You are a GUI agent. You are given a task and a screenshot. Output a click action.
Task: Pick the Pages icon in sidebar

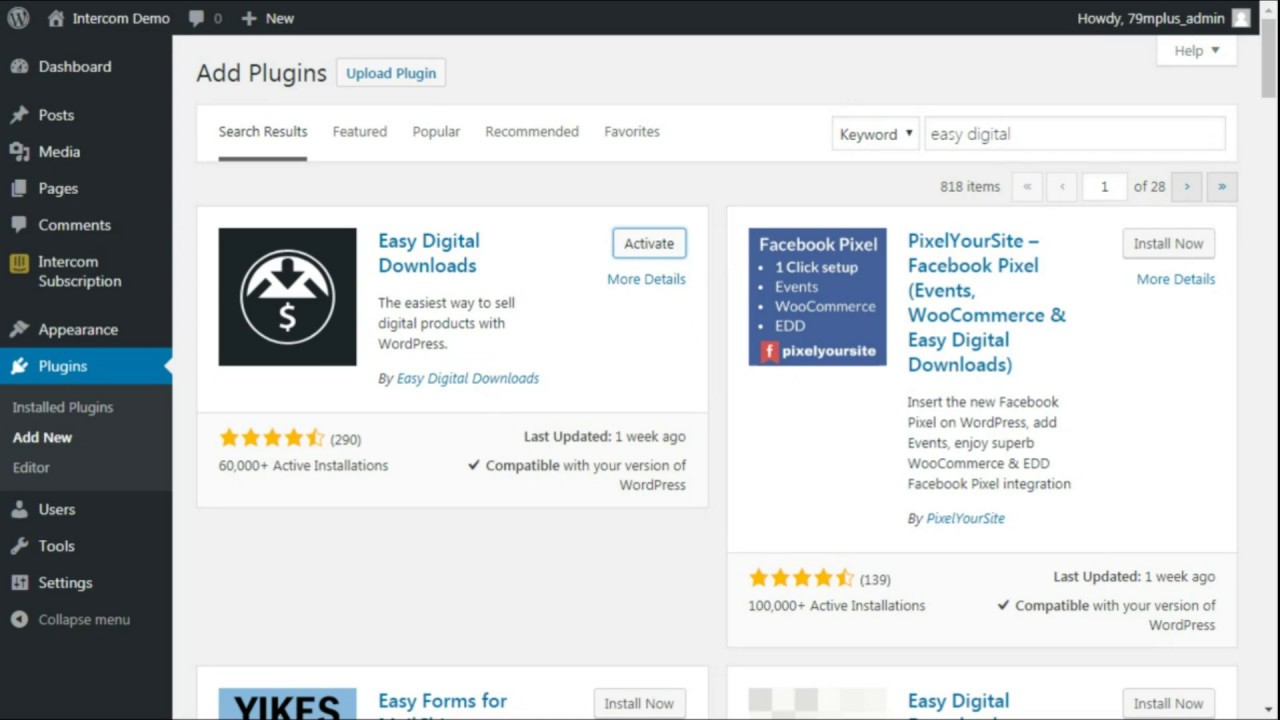(x=19, y=188)
